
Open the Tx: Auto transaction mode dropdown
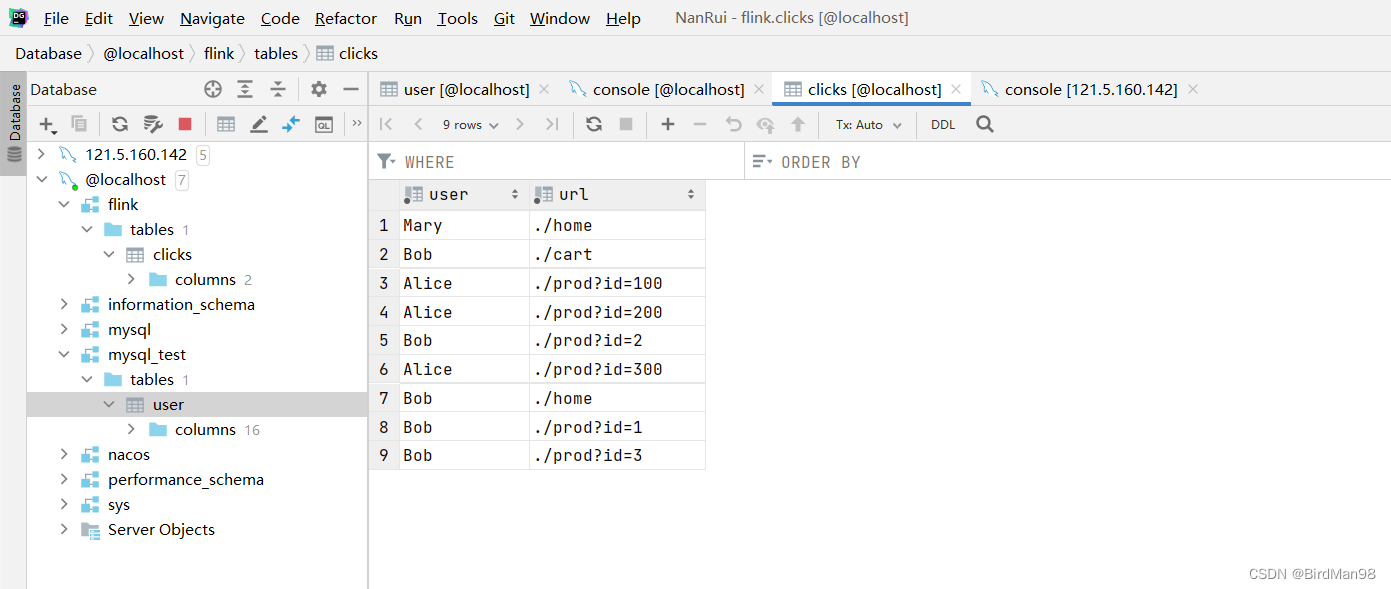click(869, 125)
